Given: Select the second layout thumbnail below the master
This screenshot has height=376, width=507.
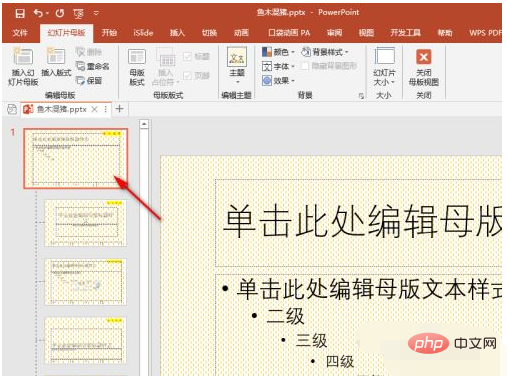Looking at the screenshot, I should tap(85, 282).
